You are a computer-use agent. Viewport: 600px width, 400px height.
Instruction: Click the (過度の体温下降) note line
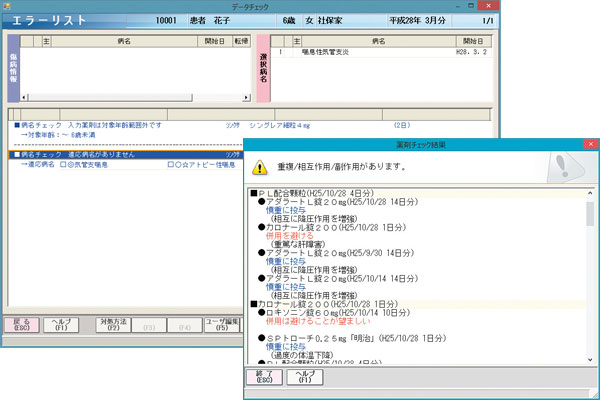pos(302,355)
